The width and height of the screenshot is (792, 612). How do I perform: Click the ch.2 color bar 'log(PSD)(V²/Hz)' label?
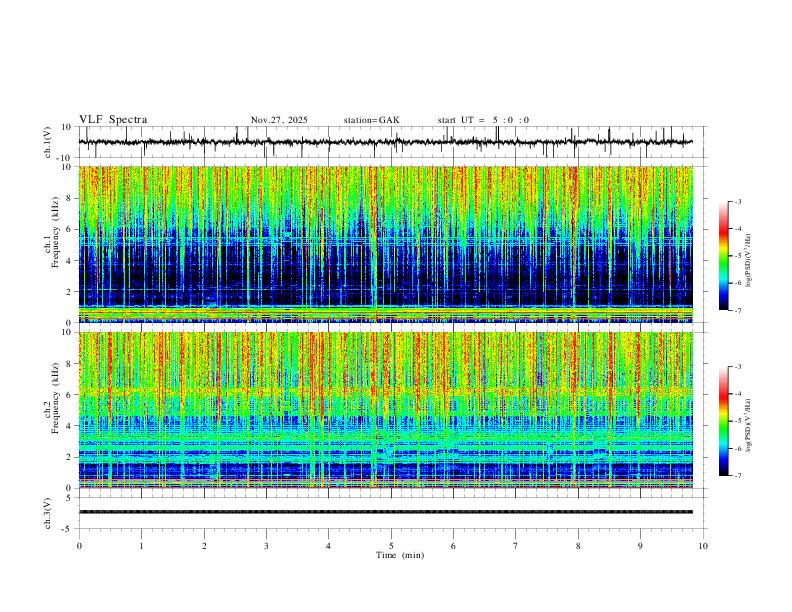coord(749,426)
